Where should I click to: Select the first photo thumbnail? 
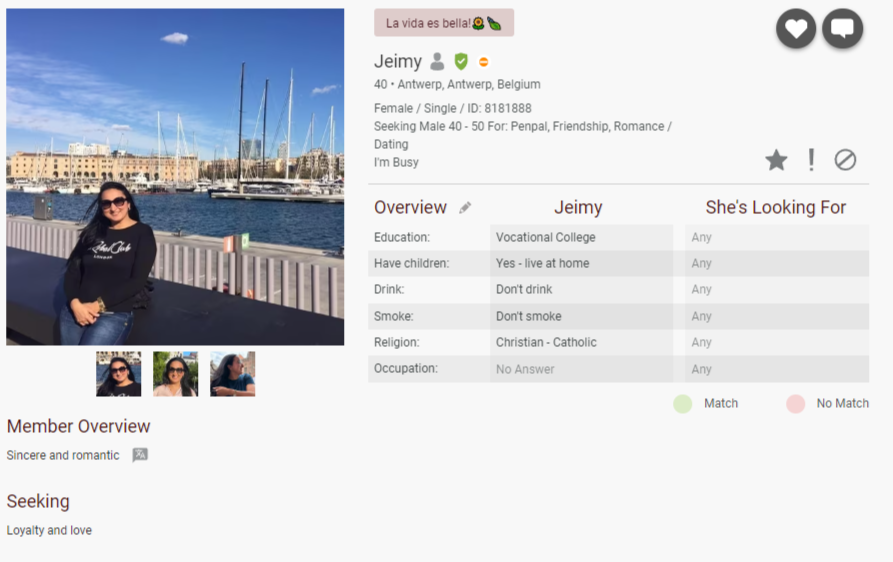coord(118,374)
